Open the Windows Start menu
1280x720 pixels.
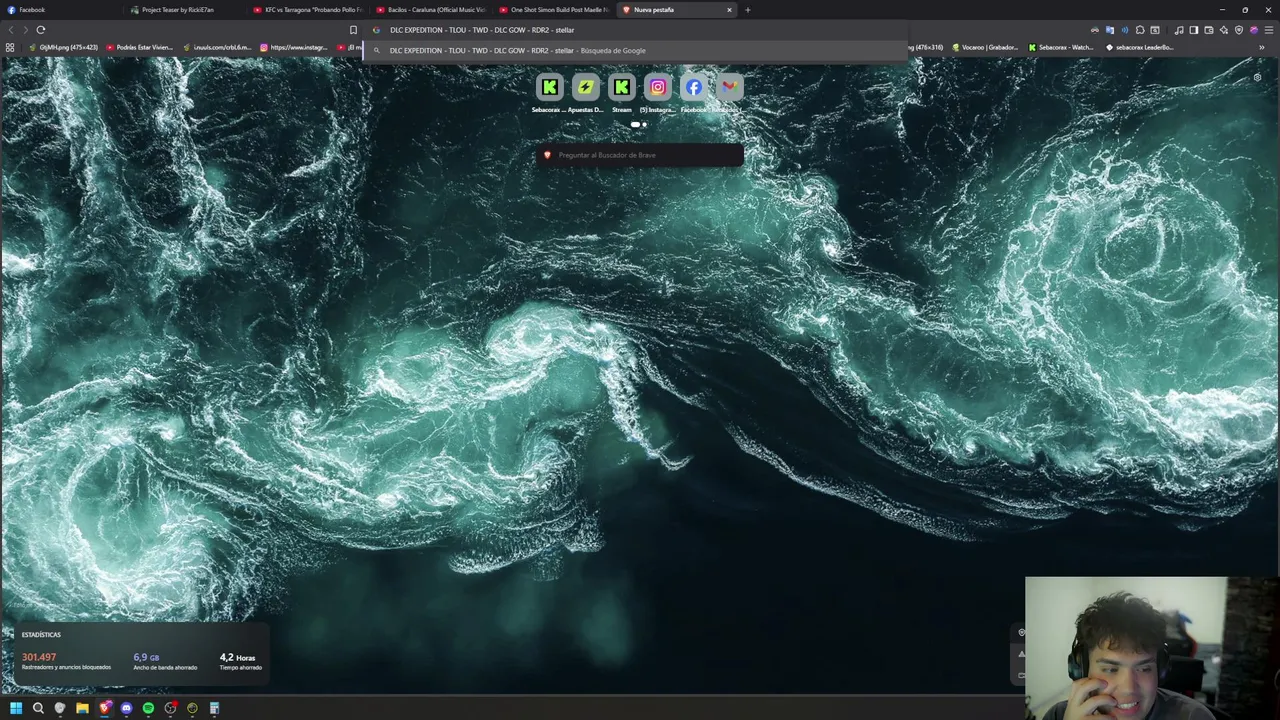click(x=16, y=708)
